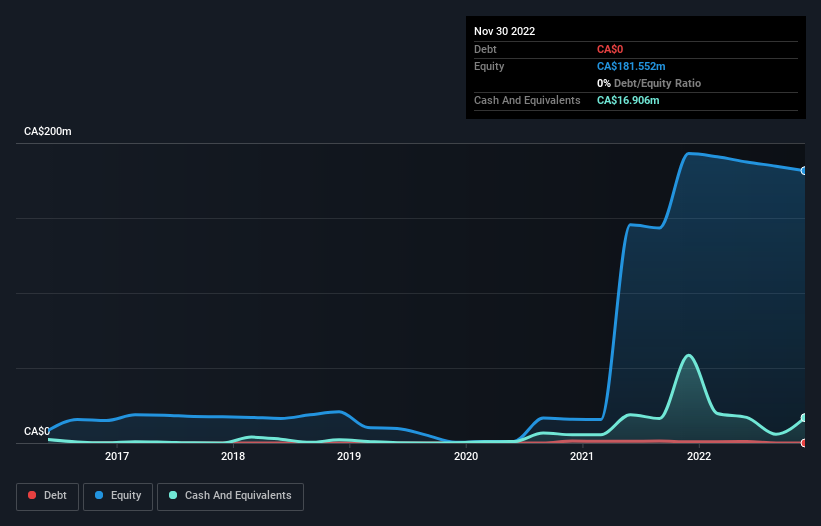
Task: Click the red CA$0 debt value
Action: (610, 49)
